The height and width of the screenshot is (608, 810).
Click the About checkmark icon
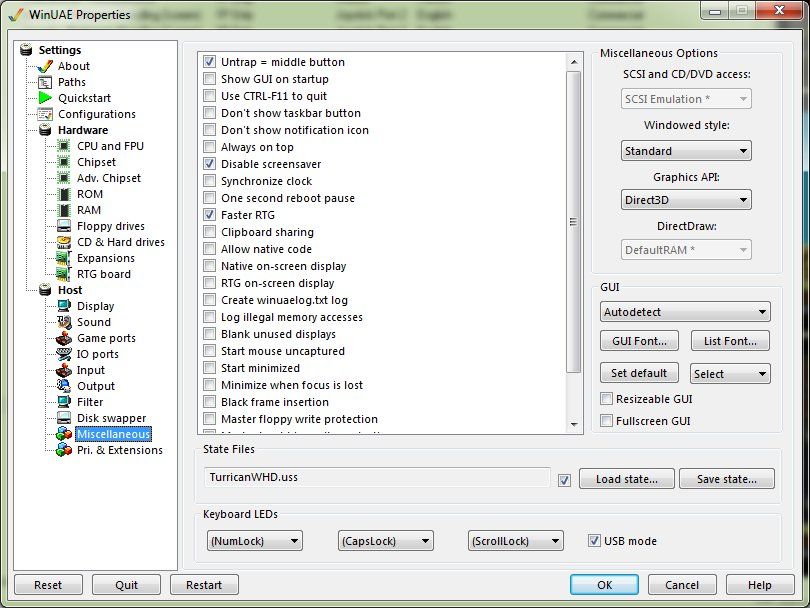coord(45,66)
